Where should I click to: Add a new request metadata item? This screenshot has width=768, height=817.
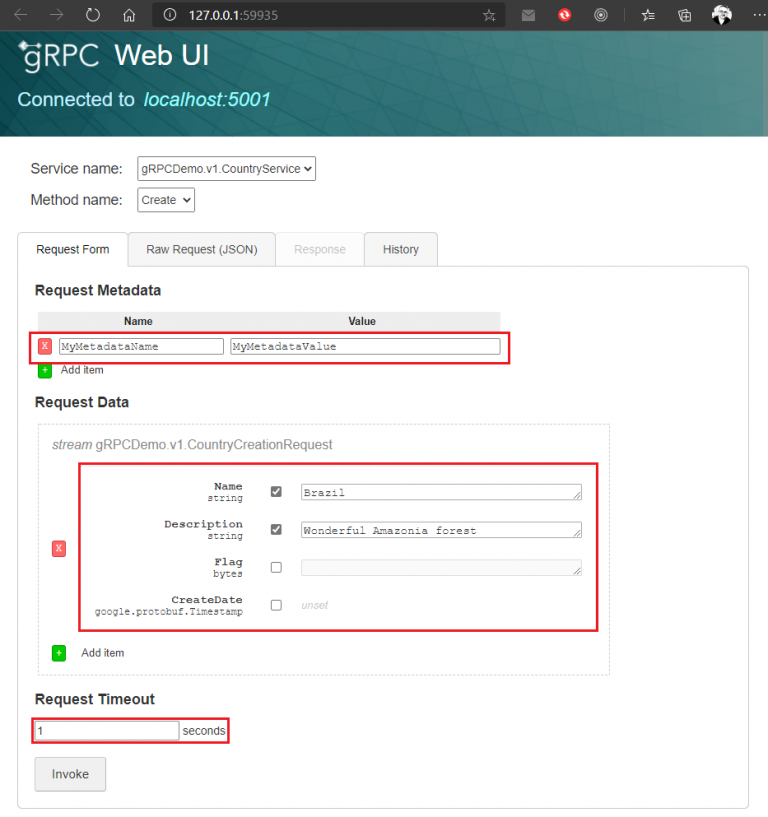pyautogui.click(x=45, y=370)
